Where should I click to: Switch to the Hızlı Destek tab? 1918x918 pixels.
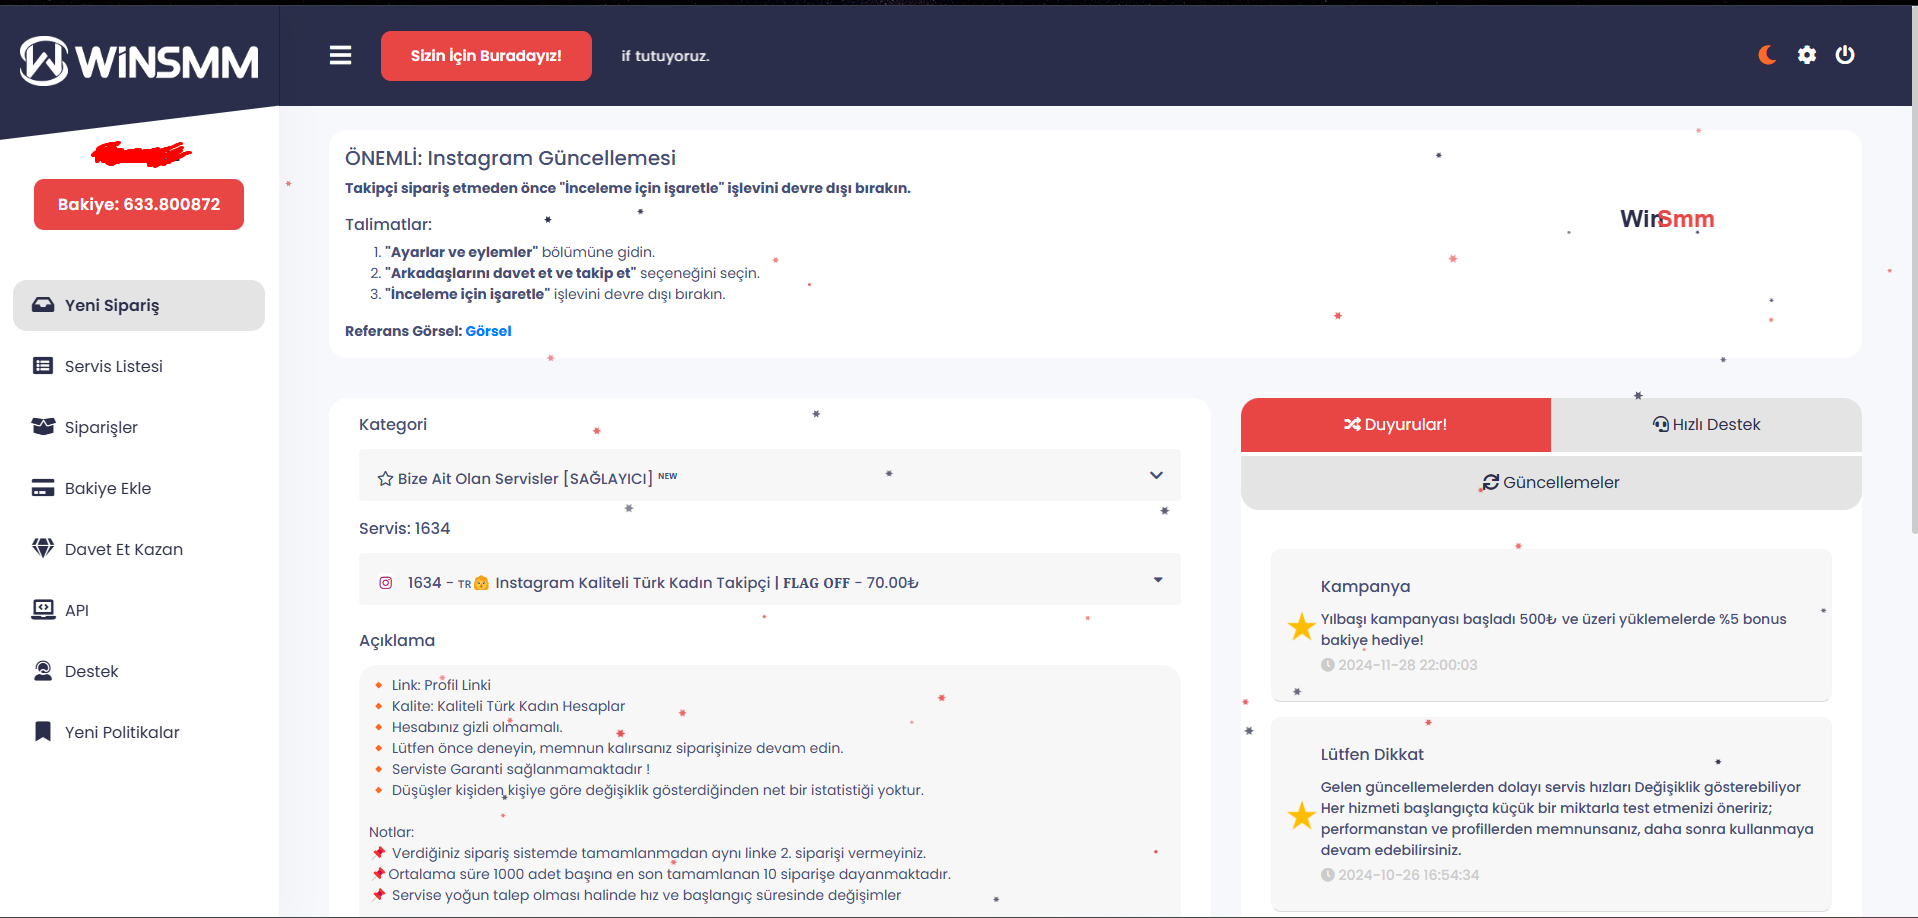click(x=1706, y=425)
